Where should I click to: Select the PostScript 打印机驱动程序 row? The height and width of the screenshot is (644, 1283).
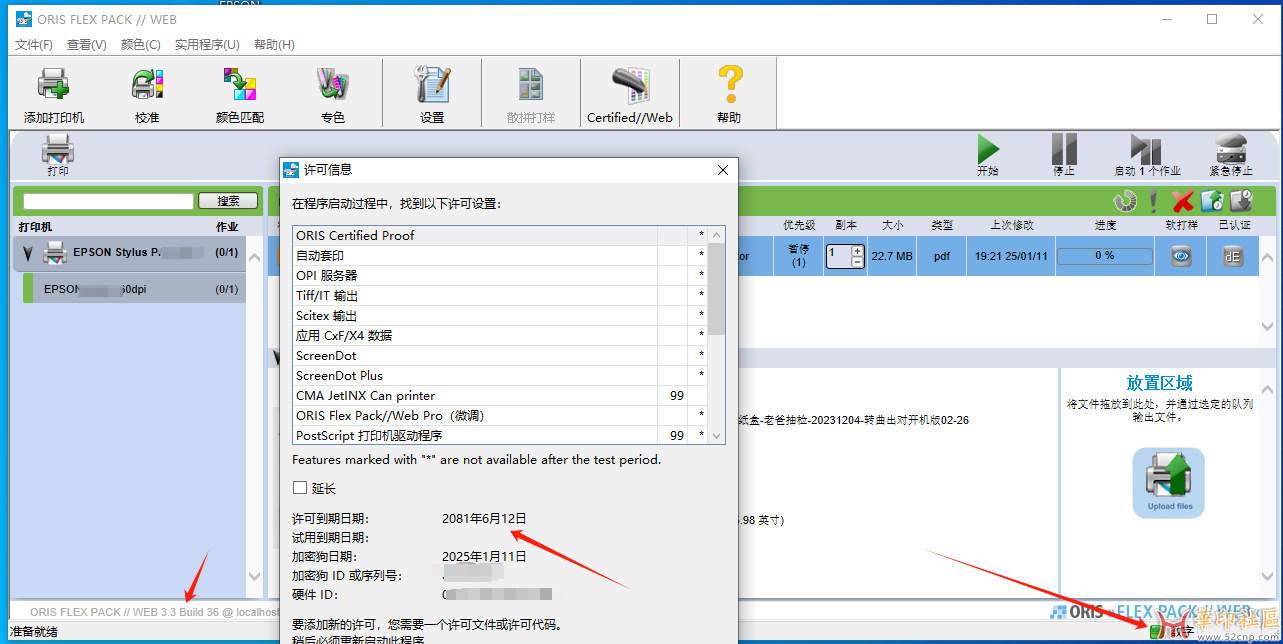pyautogui.click(x=500, y=435)
